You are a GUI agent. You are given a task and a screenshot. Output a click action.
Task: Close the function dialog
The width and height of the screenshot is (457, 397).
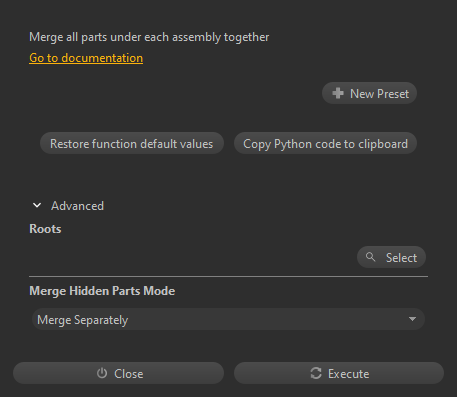coord(118,373)
